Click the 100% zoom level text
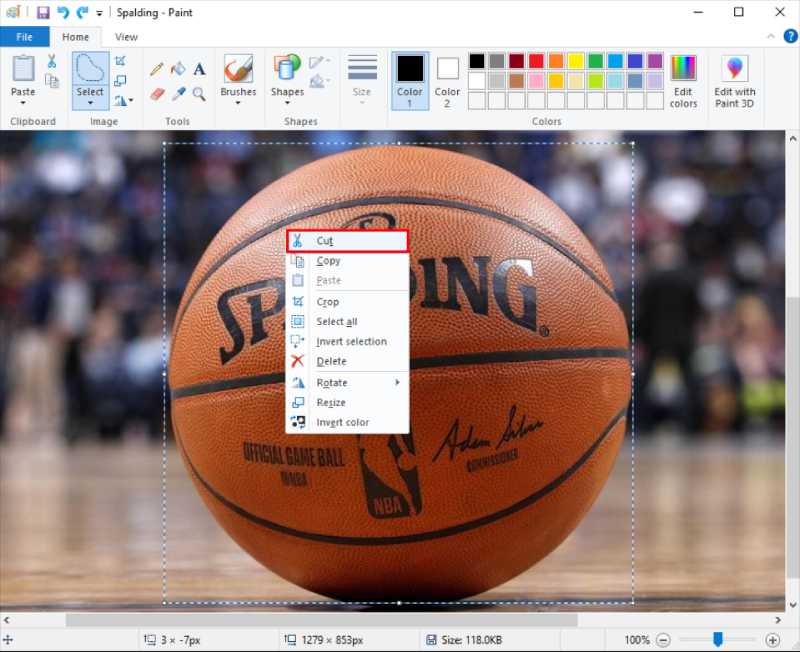Image resolution: width=800 pixels, height=652 pixels. click(x=637, y=640)
